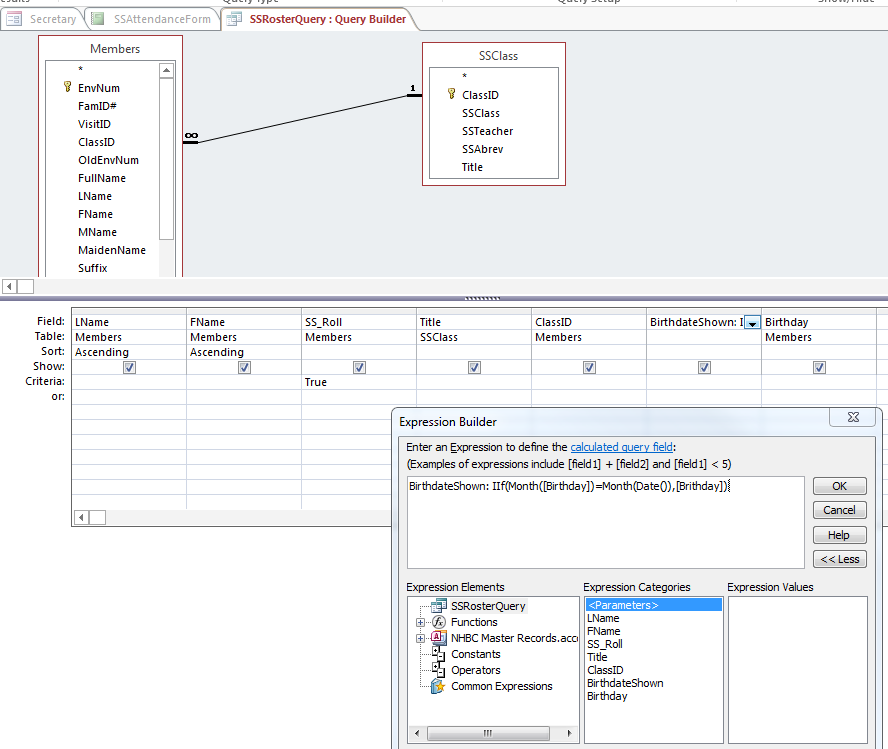Screen dimensions: 888x749
Task: Expand the NHBC Master Records node
Action: (x=421, y=638)
